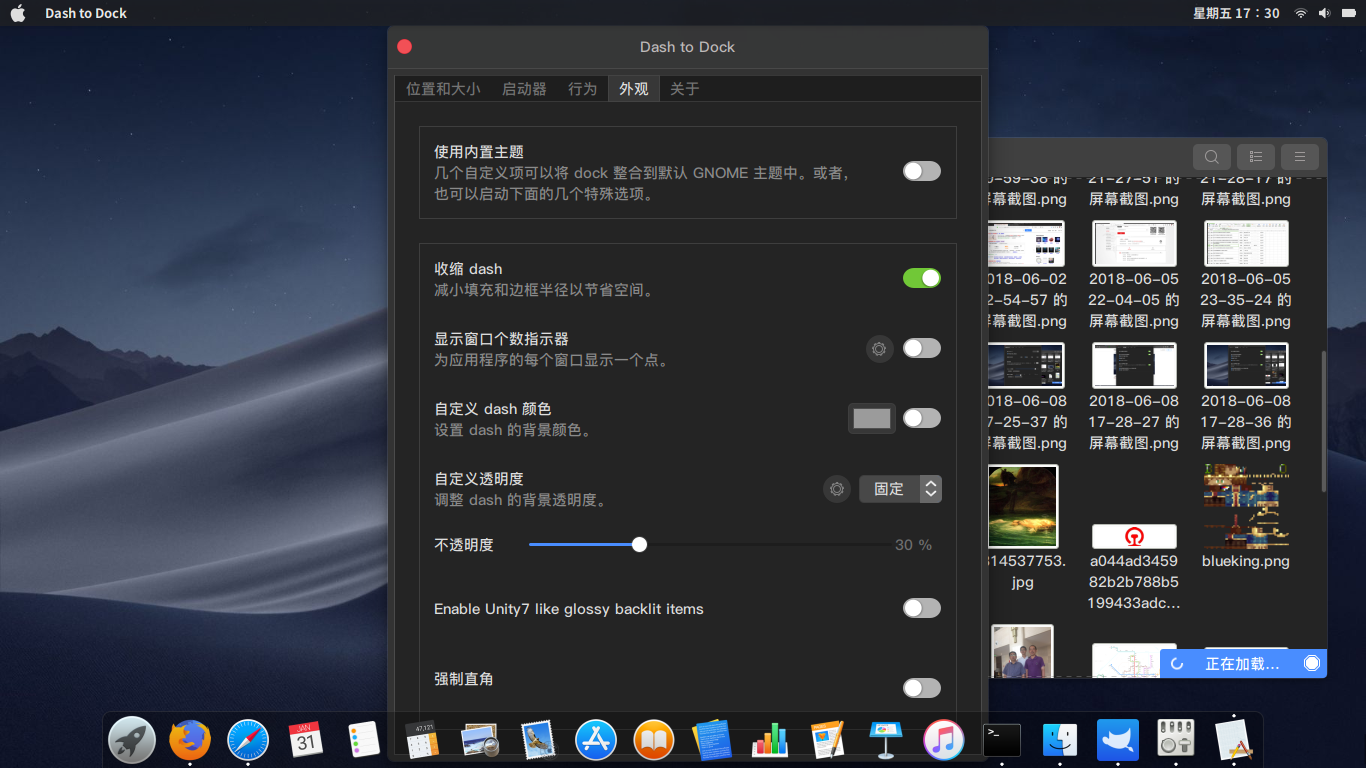Open the Music app from the dock
The width and height of the screenshot is (1366, 768).
(x=943, y=740)
